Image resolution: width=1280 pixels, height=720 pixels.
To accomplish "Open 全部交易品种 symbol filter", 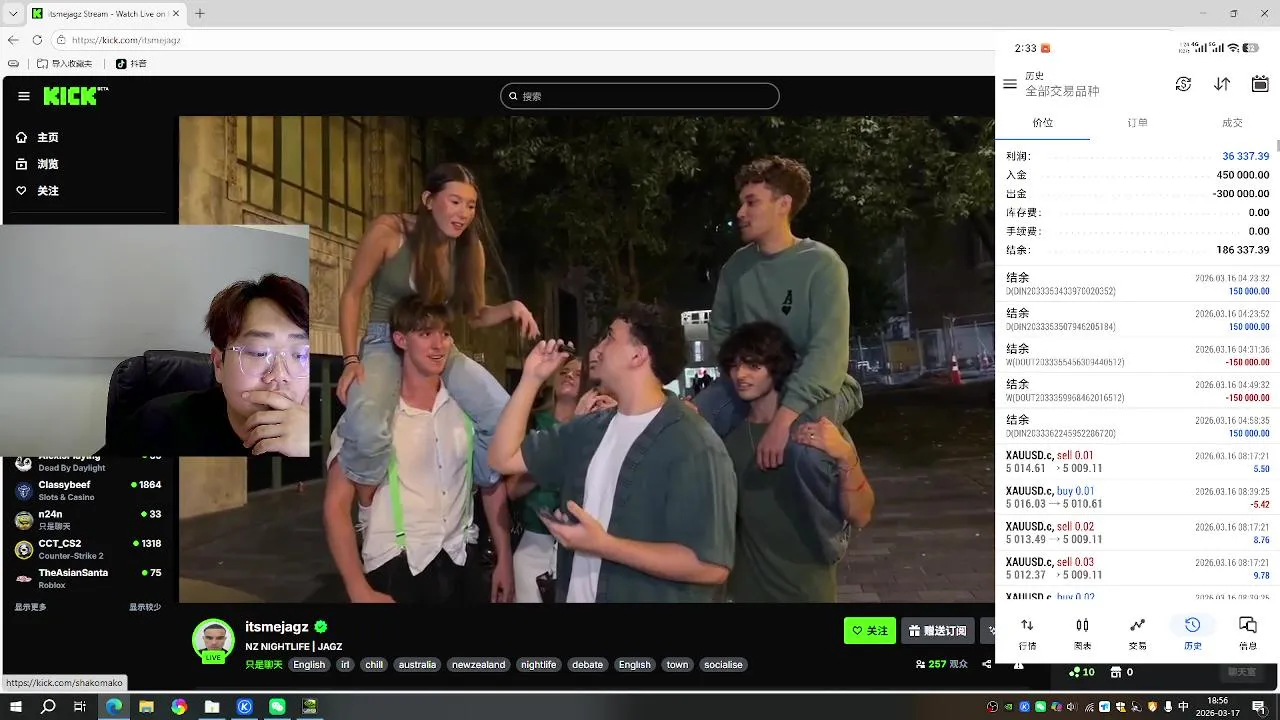I will [x=1062, y=91].
